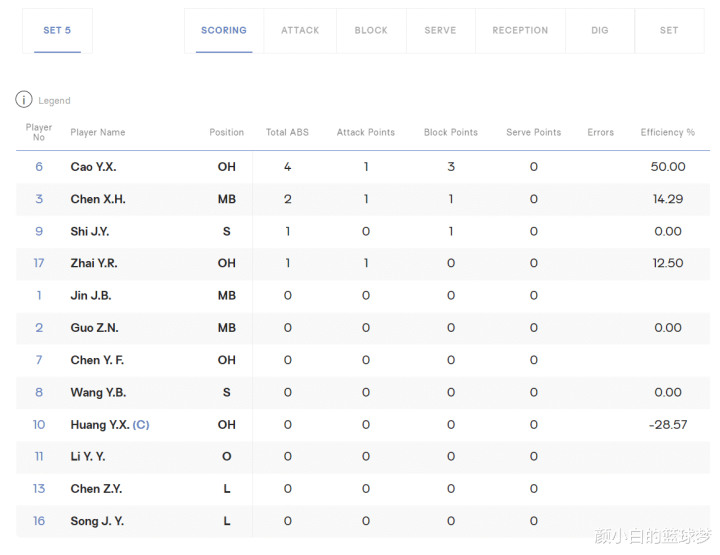Click player number 16 link
720x555 pixels.
pos(39,521)
